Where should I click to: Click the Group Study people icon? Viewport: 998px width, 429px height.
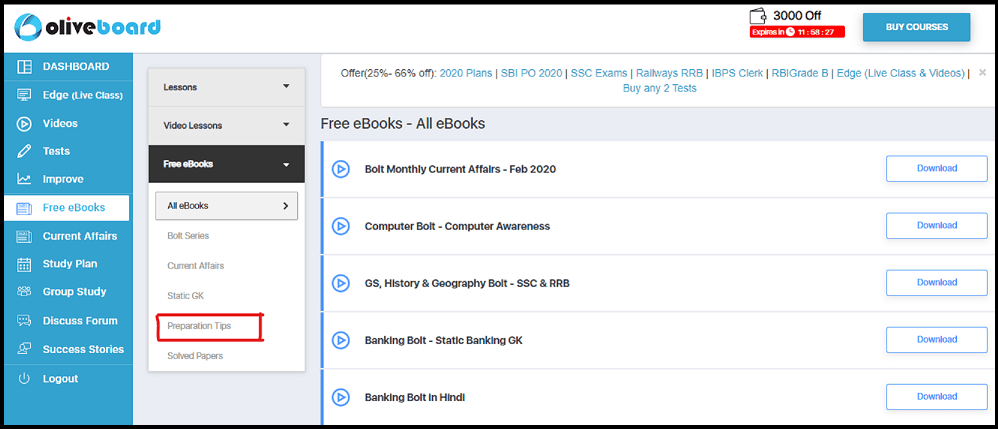coord(24,292)
